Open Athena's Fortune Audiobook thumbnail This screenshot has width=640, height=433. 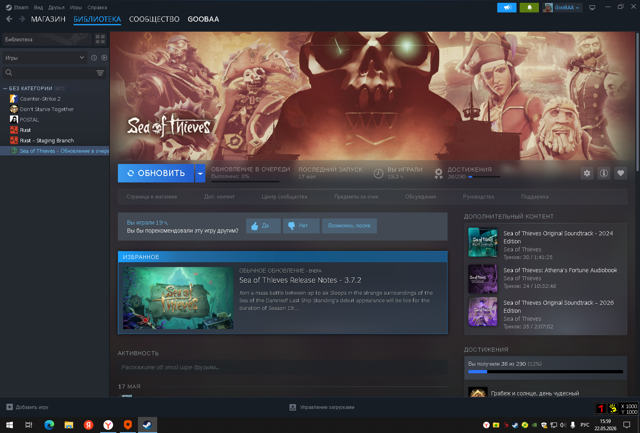coord(482,279)
